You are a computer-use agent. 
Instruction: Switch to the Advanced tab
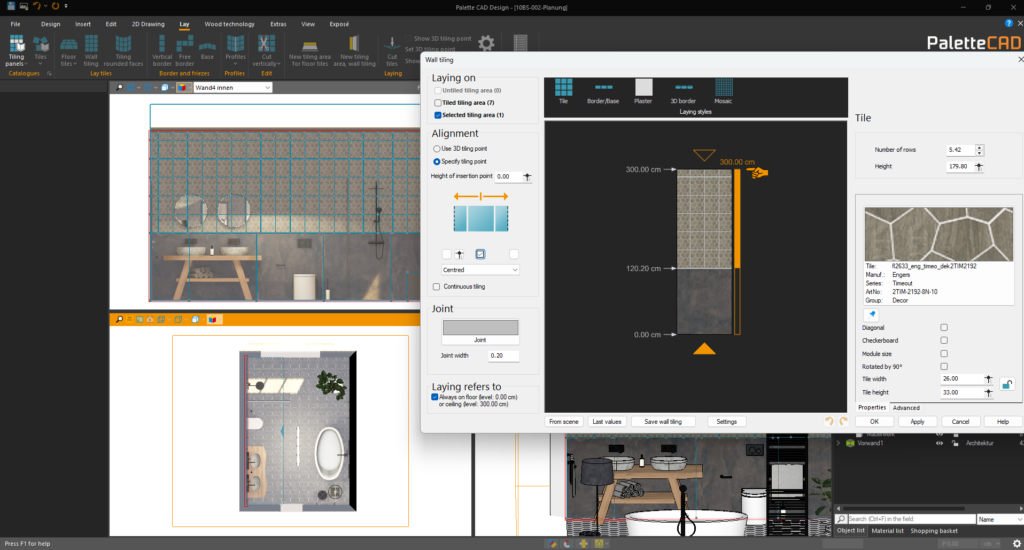coord(906,407)
